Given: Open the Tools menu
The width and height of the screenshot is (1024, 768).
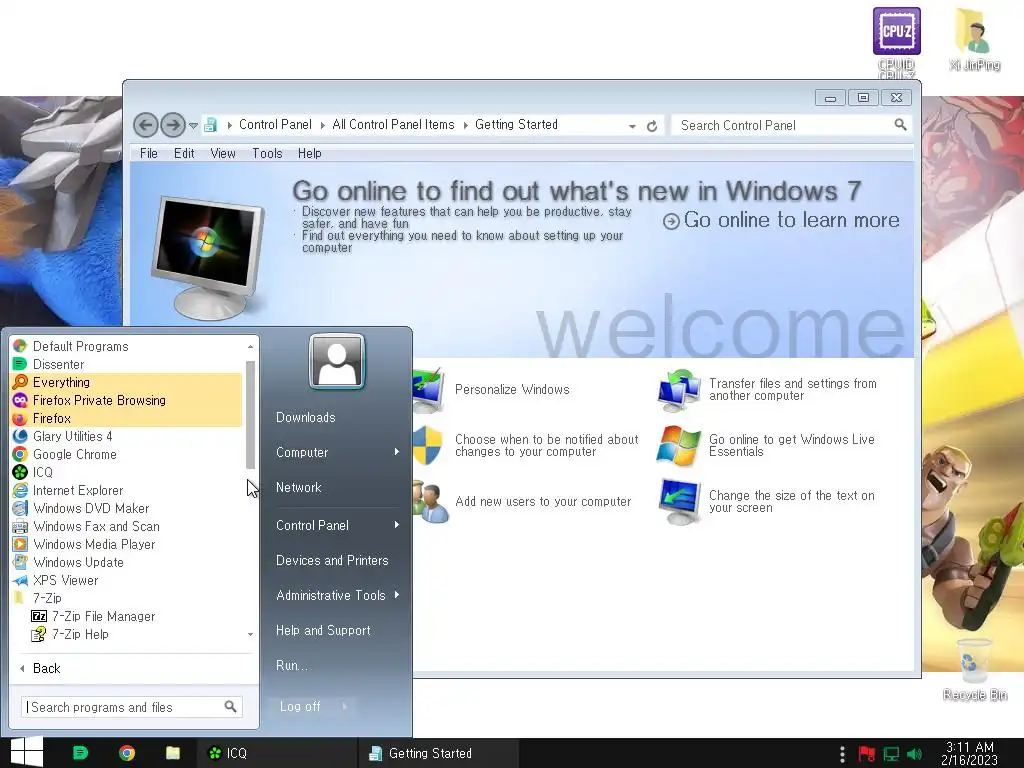Looking at the screenshot, I should tap(267, 153).
